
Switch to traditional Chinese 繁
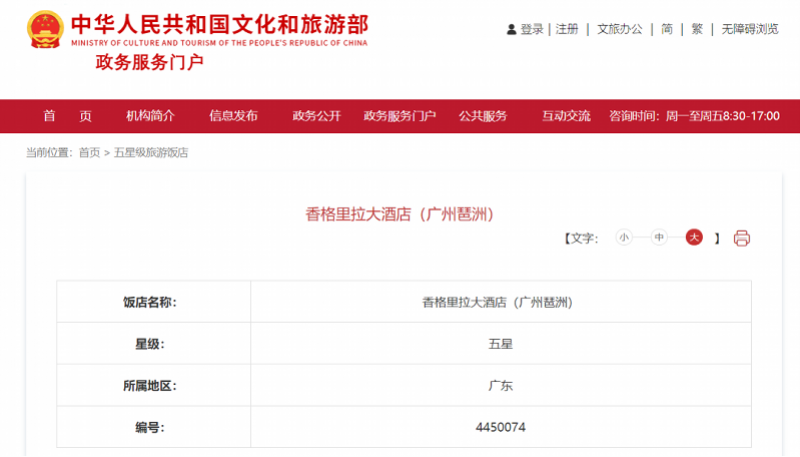(697, 29)
